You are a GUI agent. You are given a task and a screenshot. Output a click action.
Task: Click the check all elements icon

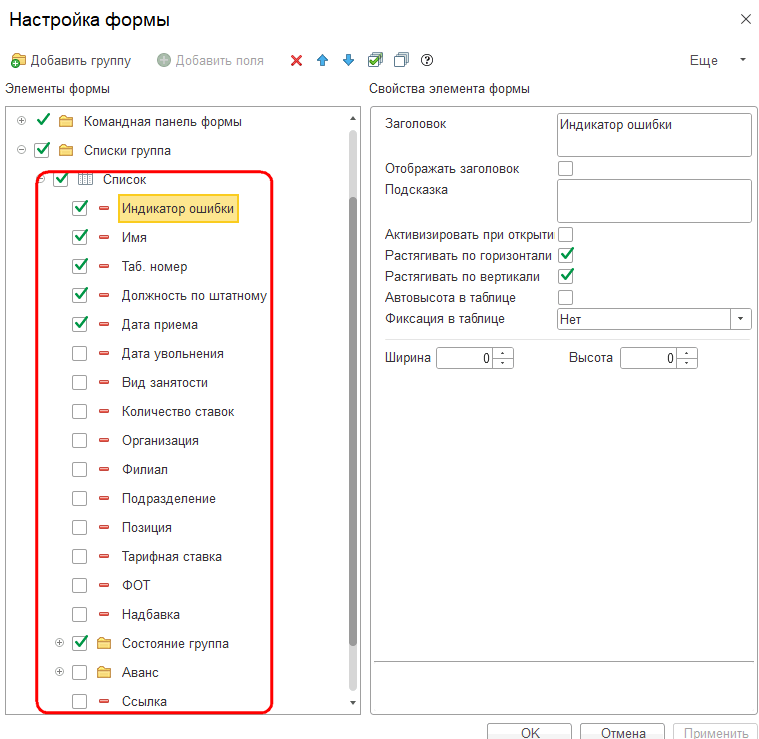375,60
